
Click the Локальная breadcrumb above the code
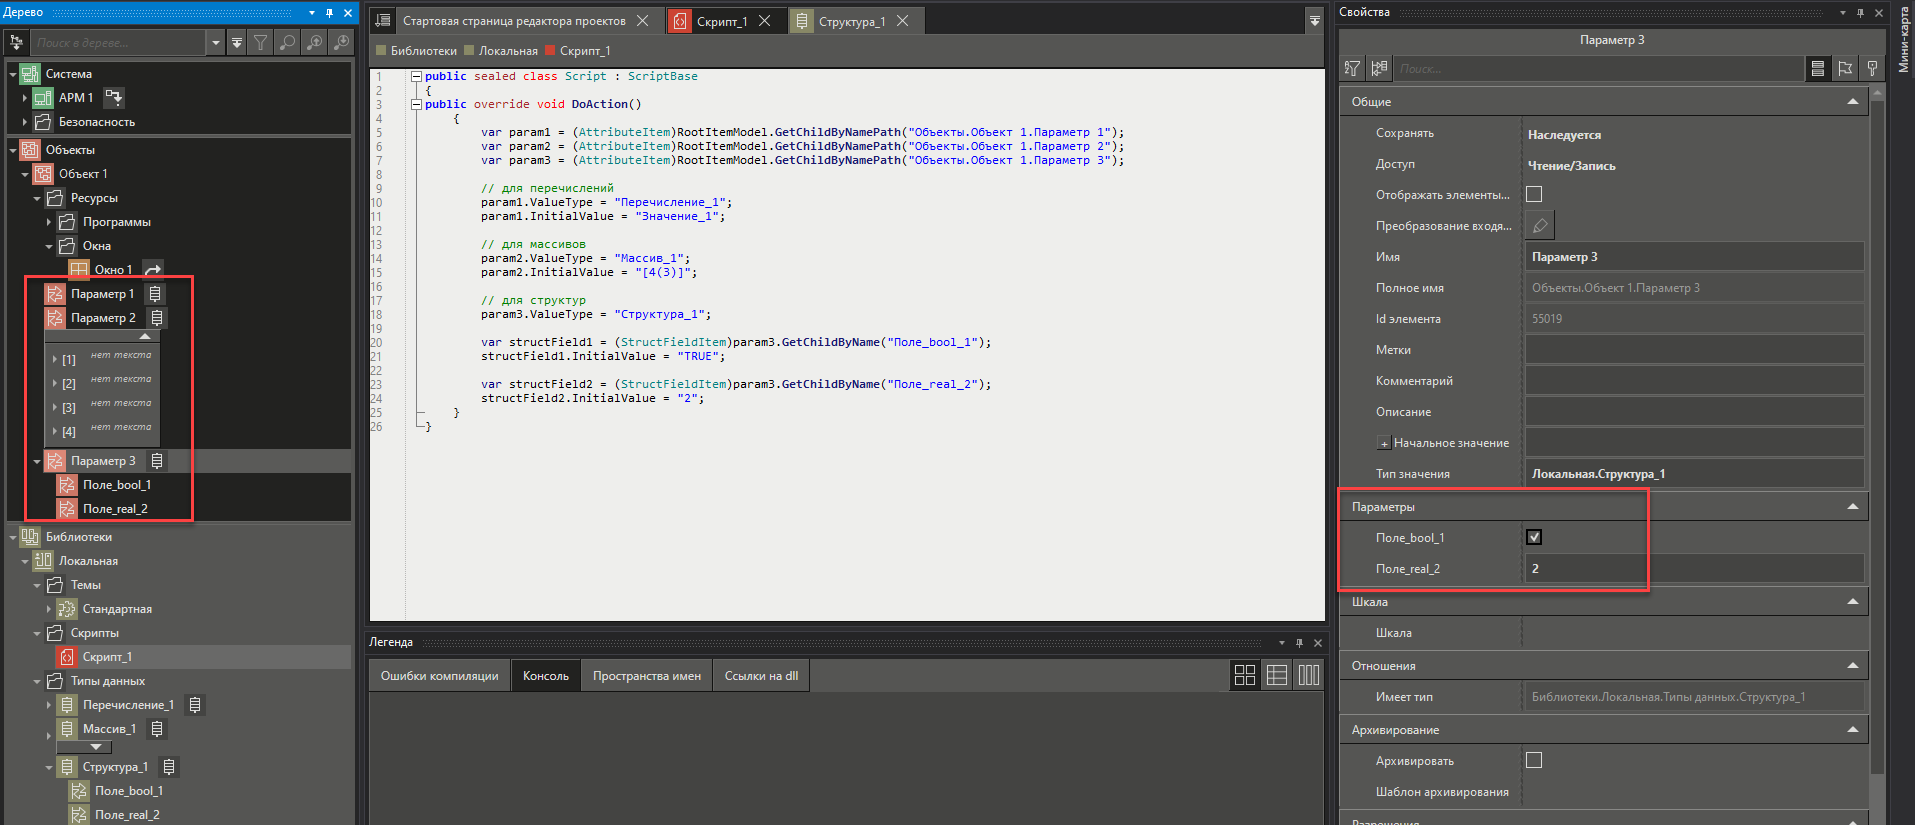508,51
